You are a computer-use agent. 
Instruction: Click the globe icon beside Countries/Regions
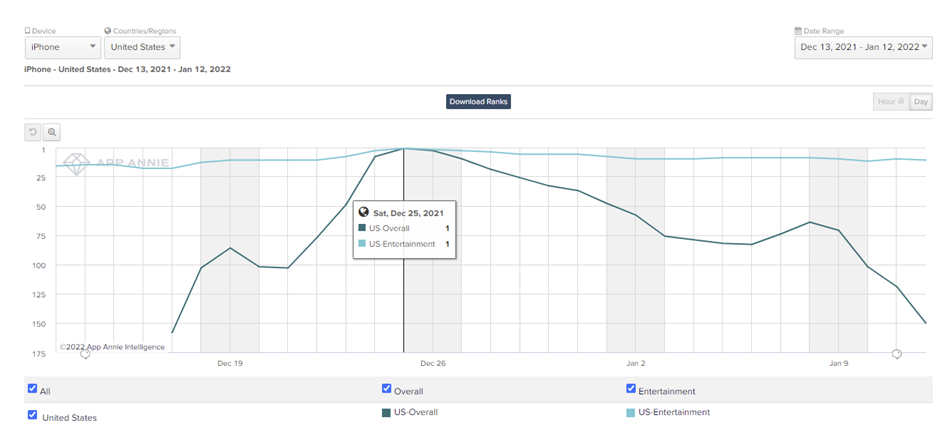[108, 31]
